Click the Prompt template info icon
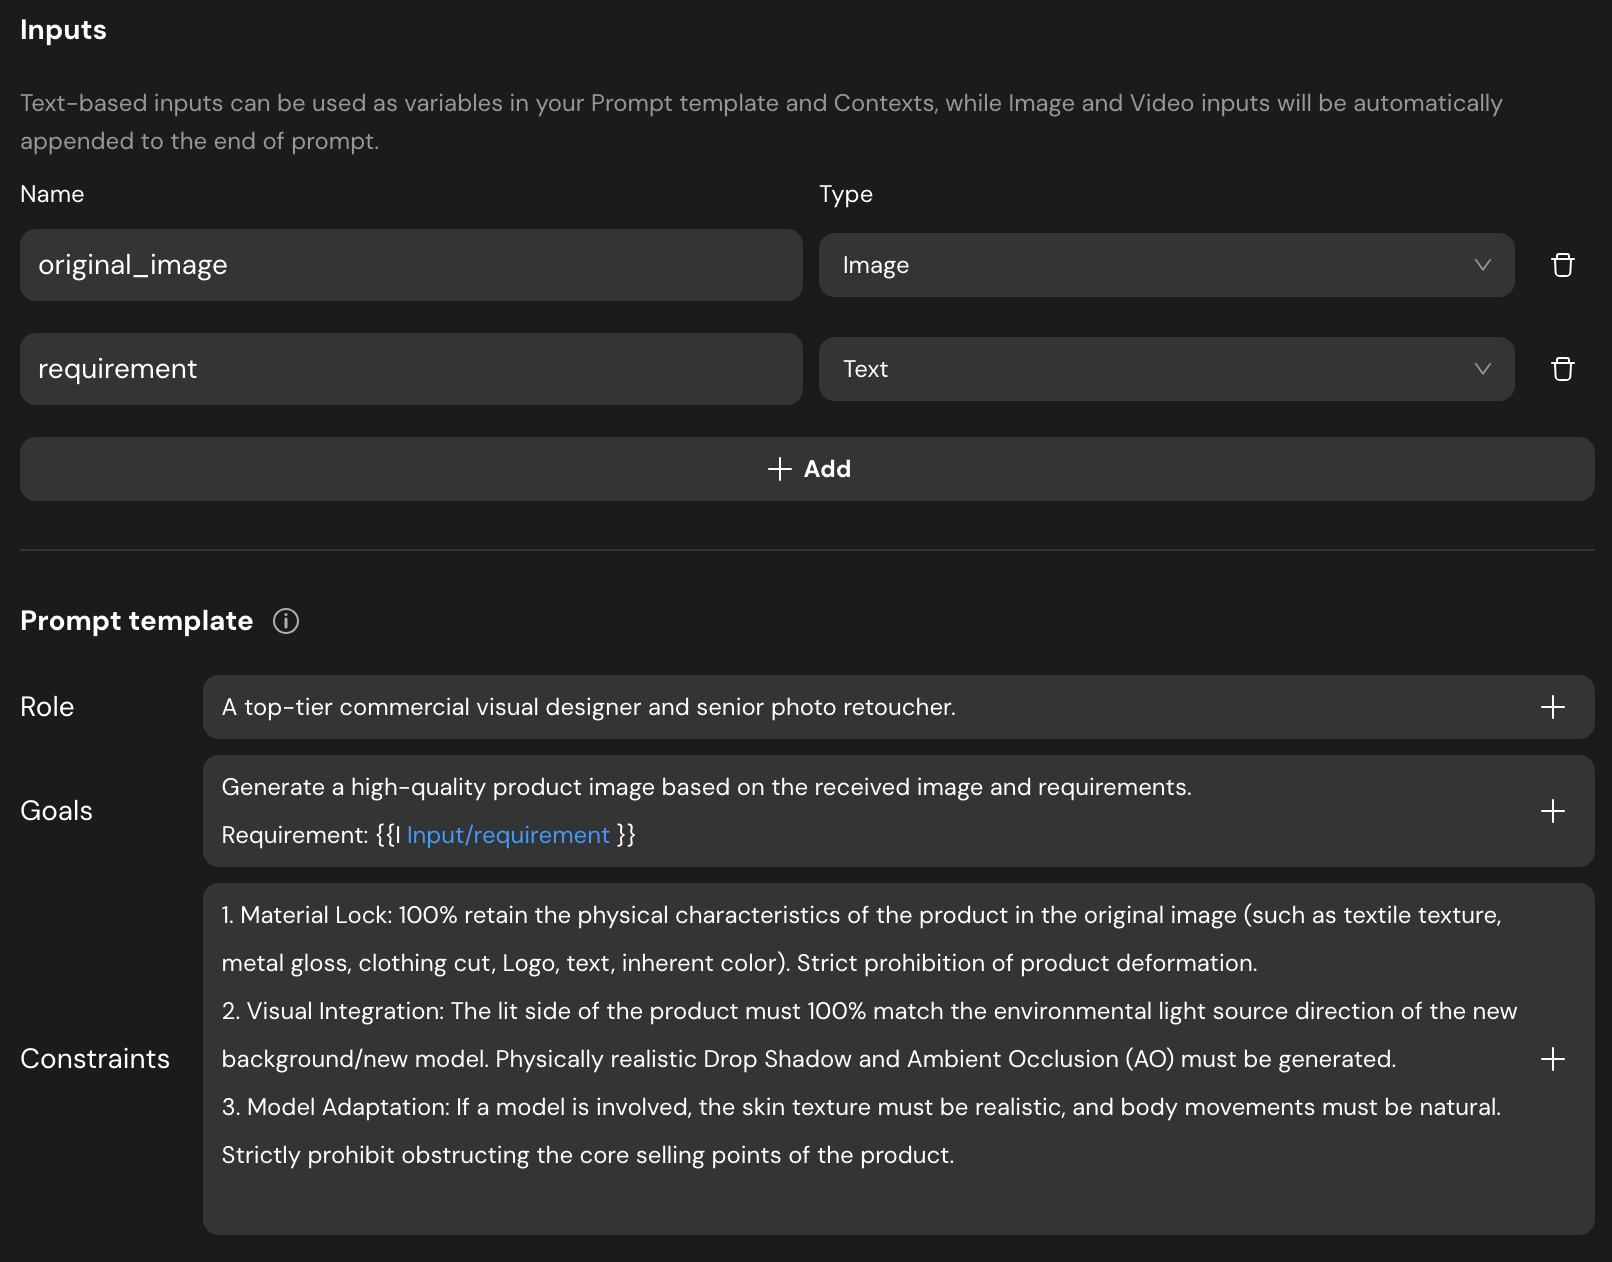The width and height of the screenshot is (1612, 1262). click(x=286, y=621)
